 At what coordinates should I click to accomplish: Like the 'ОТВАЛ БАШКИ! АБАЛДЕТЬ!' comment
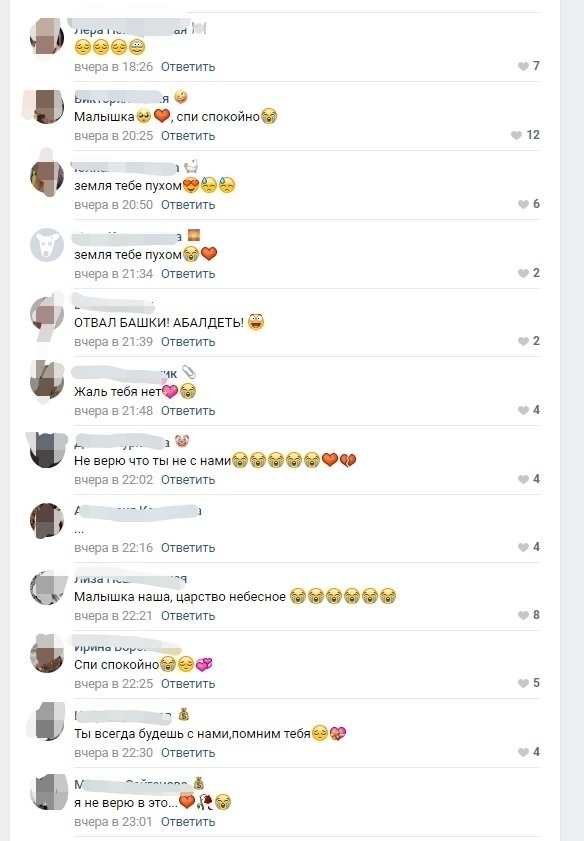529,341
